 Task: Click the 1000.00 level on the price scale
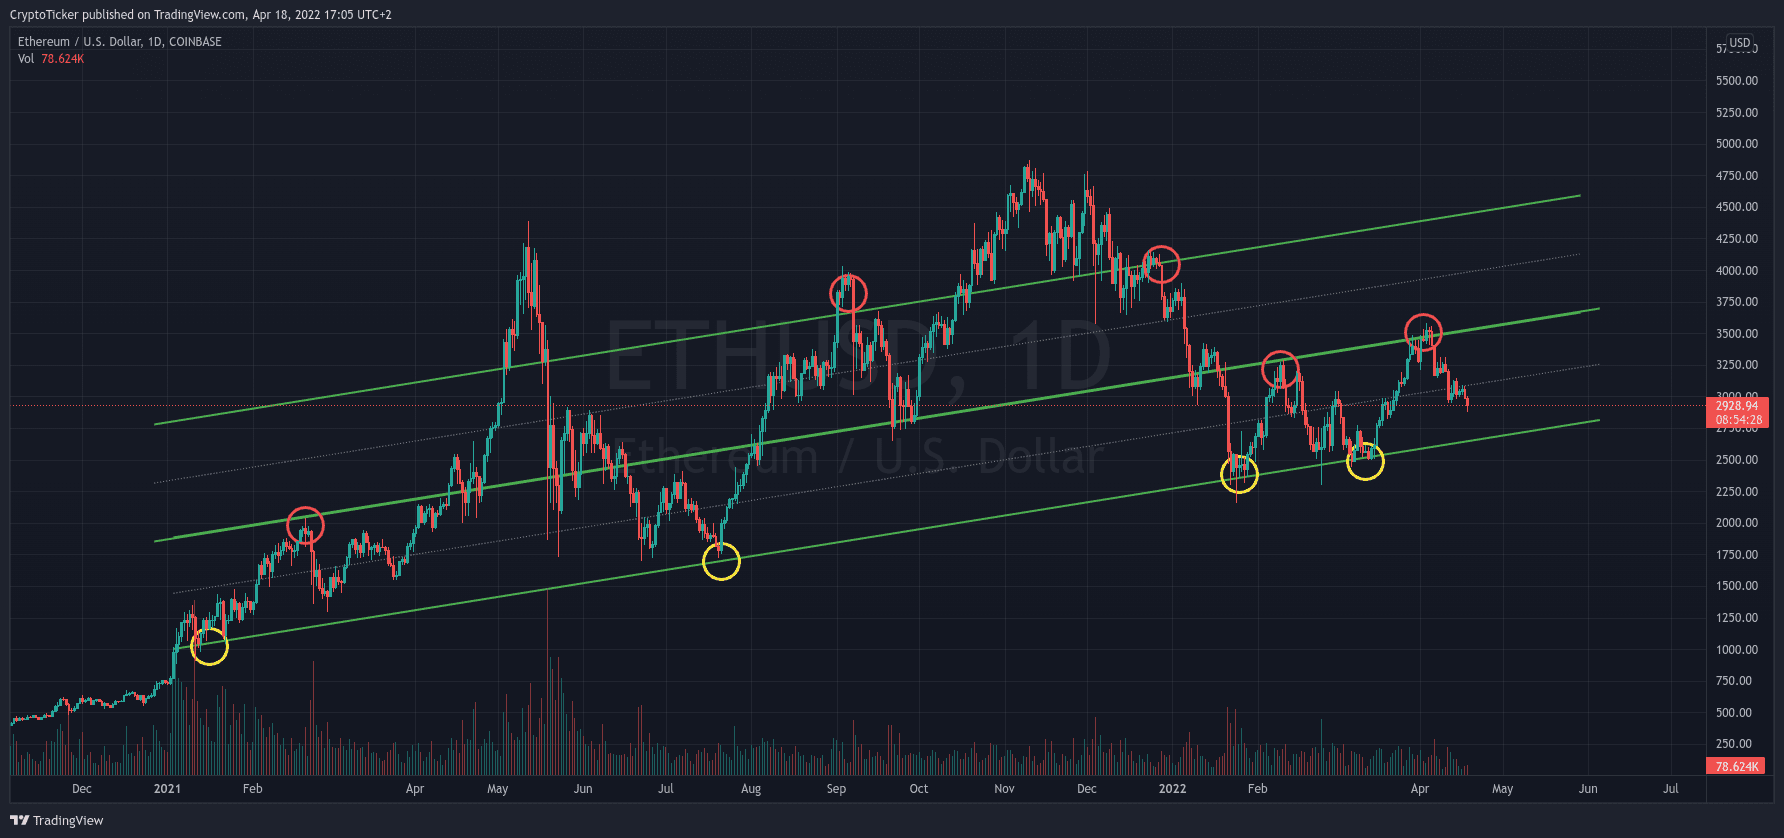[1736, 650]
